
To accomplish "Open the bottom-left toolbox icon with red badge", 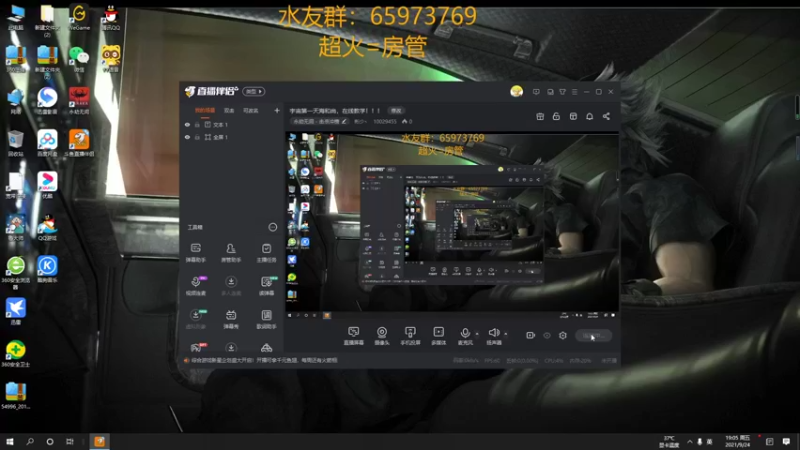I will 196,347.
